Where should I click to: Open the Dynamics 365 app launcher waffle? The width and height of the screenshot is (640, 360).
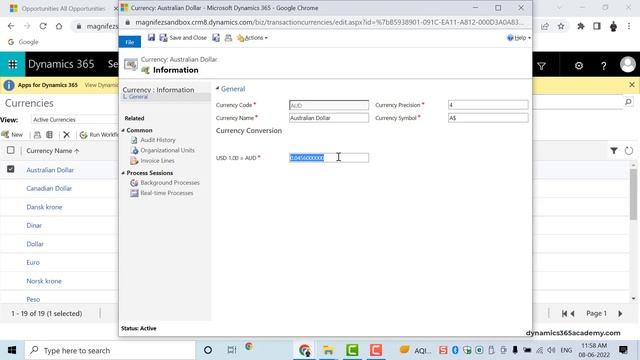12,64
